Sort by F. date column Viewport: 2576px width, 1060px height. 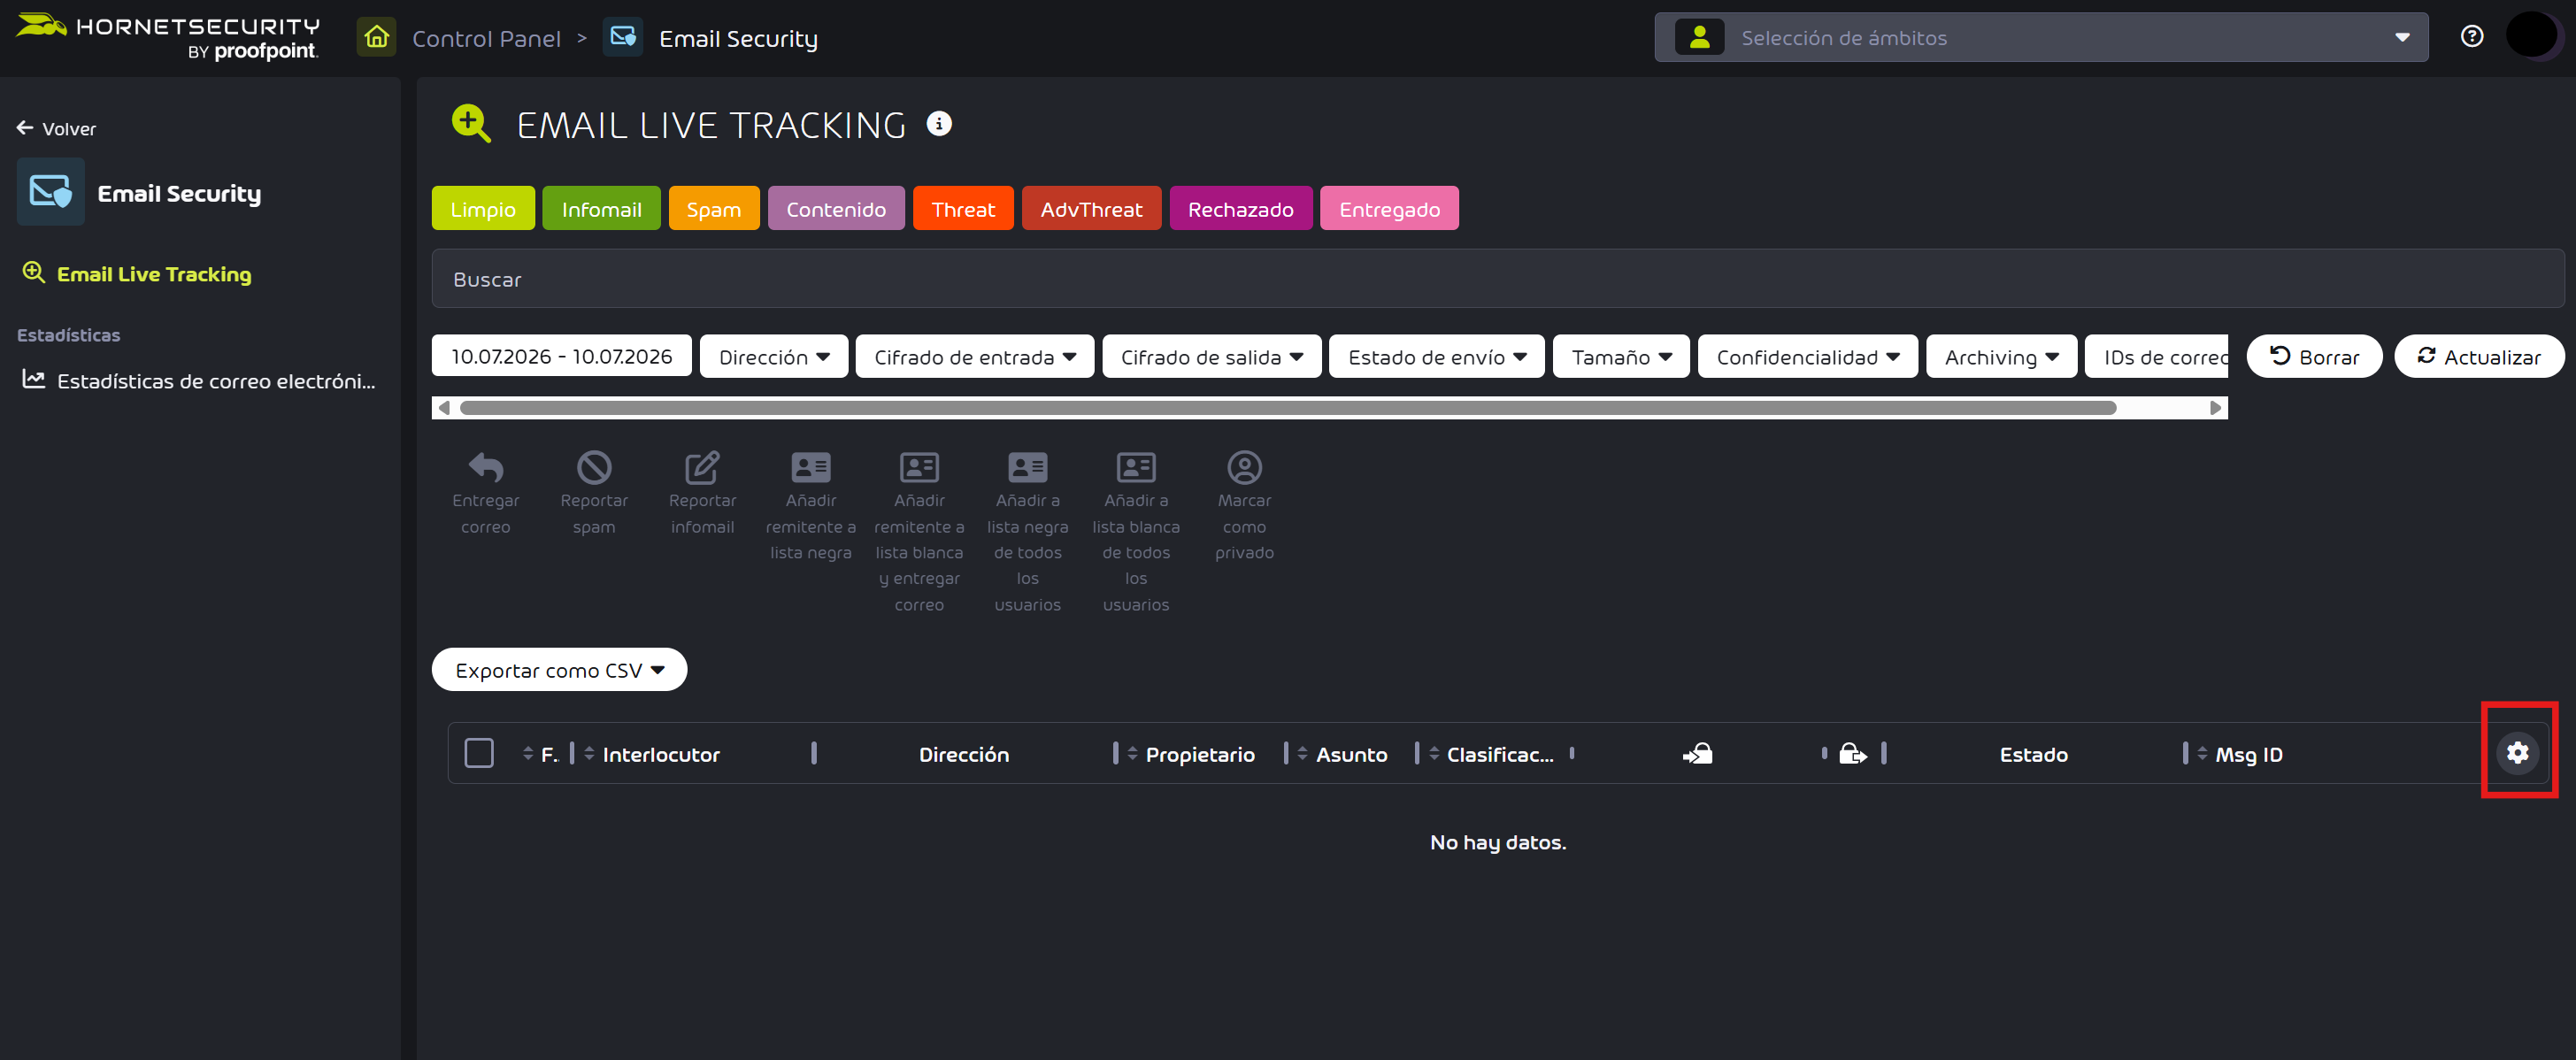click(x=540, y=754)
